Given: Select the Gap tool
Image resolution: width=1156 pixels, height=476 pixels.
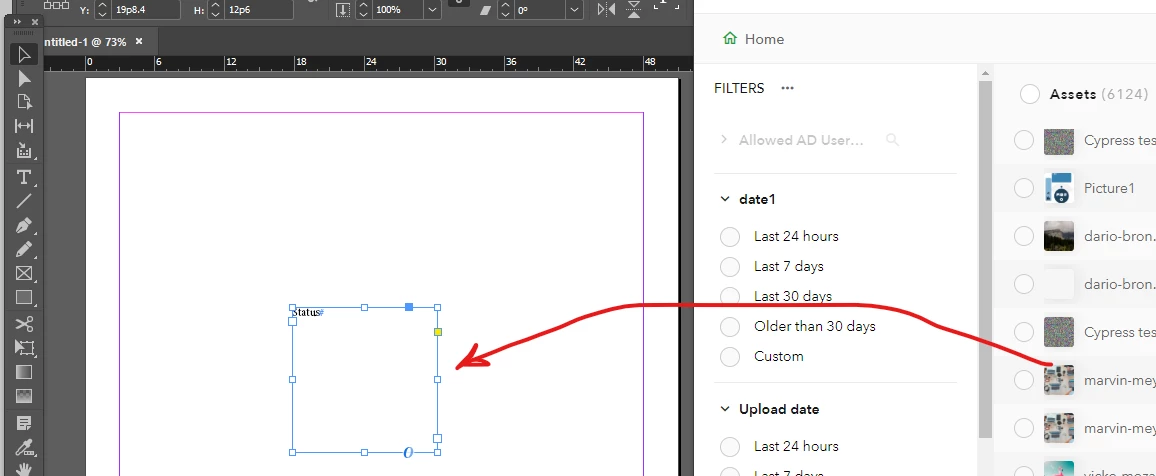Looking at the screenshot, I should 24,126.
